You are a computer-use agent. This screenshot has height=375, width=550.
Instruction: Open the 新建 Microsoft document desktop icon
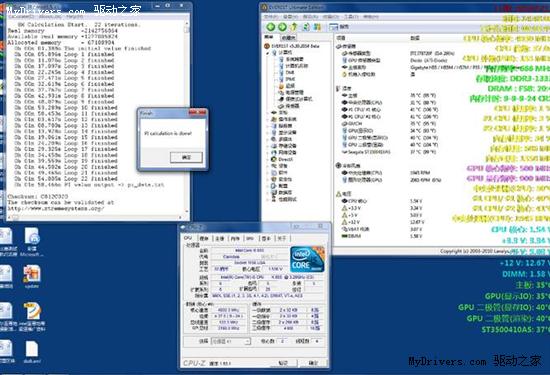(32, 242)
